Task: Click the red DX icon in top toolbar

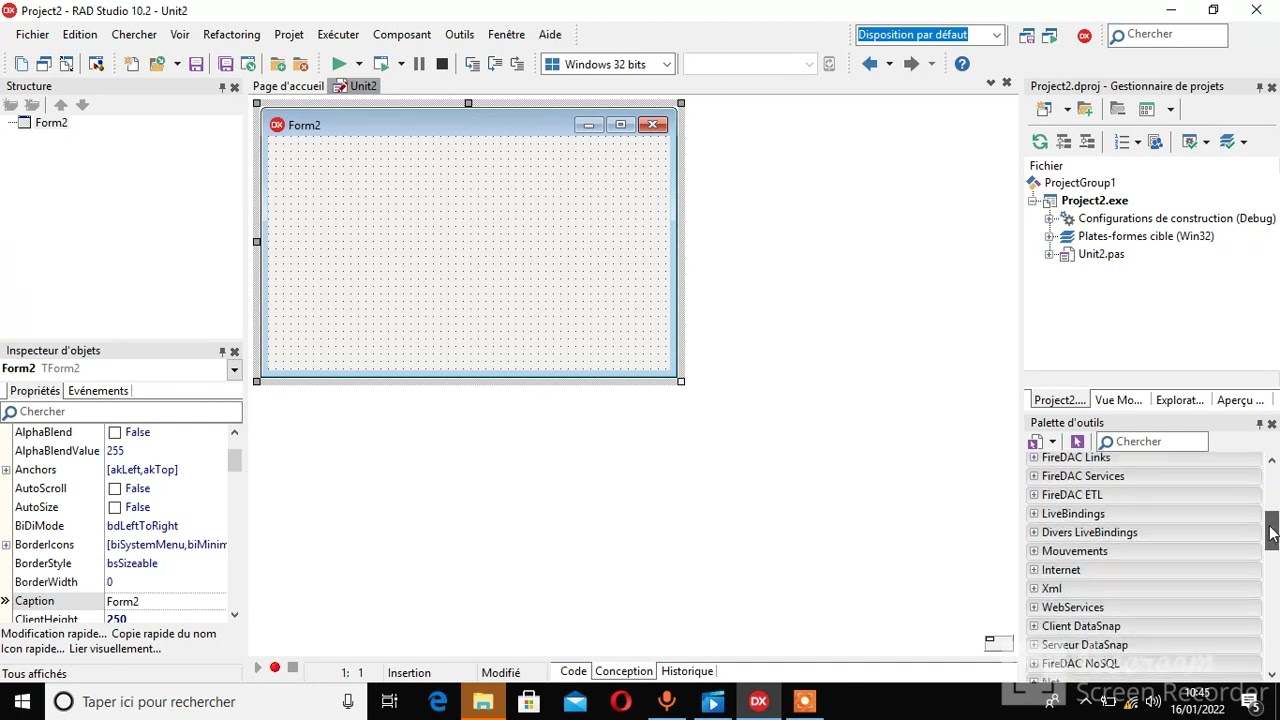Action: [1084, 35]
